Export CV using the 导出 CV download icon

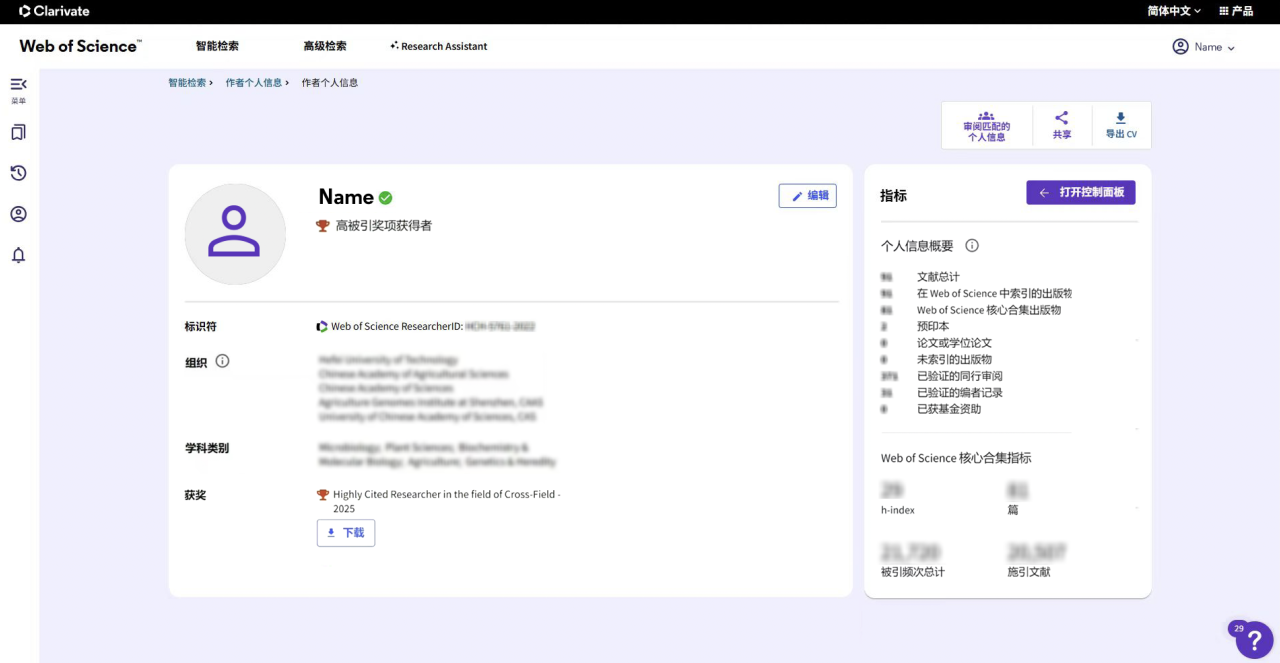tap(1120, 124)
